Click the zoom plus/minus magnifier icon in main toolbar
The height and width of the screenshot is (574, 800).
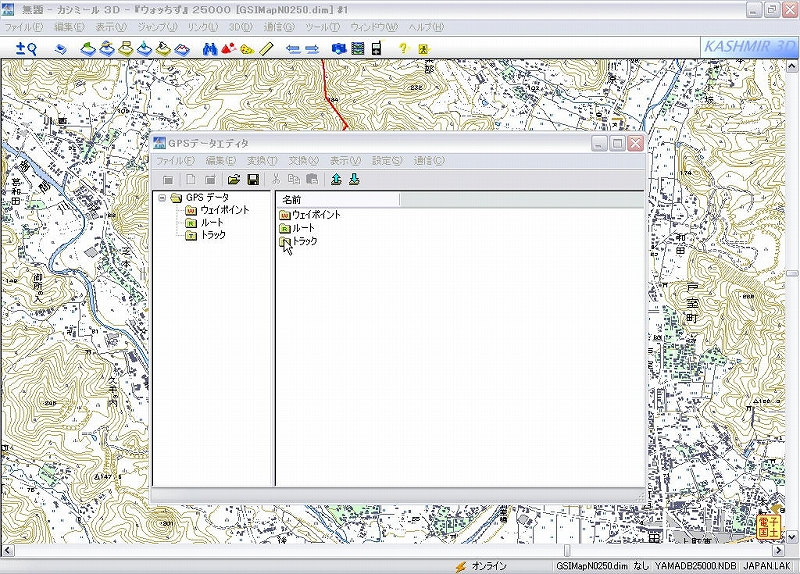(26, 48)
